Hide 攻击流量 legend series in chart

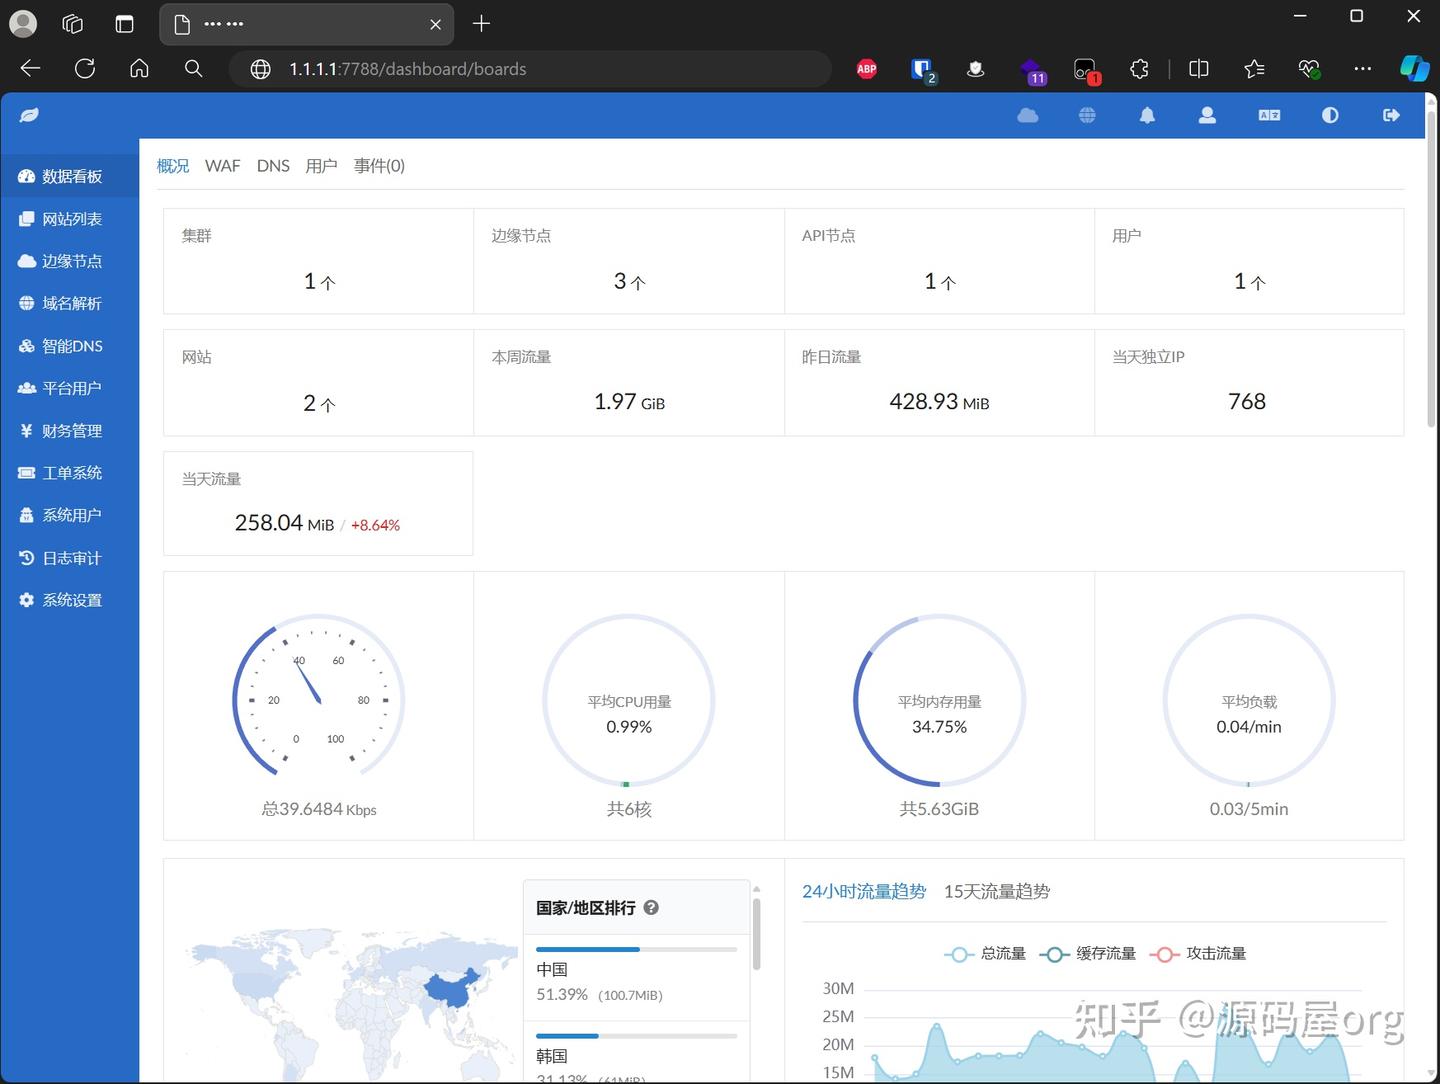coord(1198,954)
